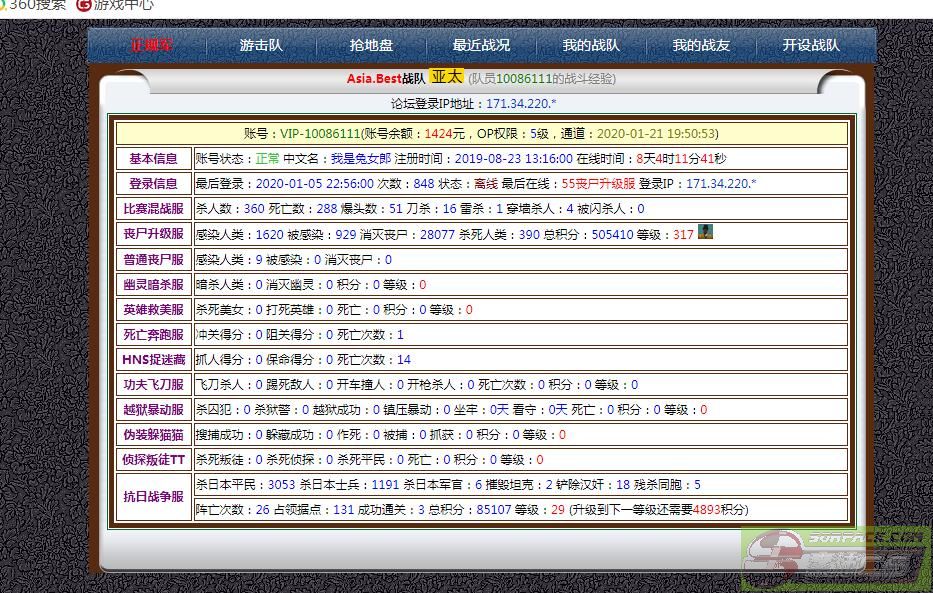This screenshot has height=593, width=933.
Task: Select the 丧尸升级服 row label
Action: pos(153,234)
